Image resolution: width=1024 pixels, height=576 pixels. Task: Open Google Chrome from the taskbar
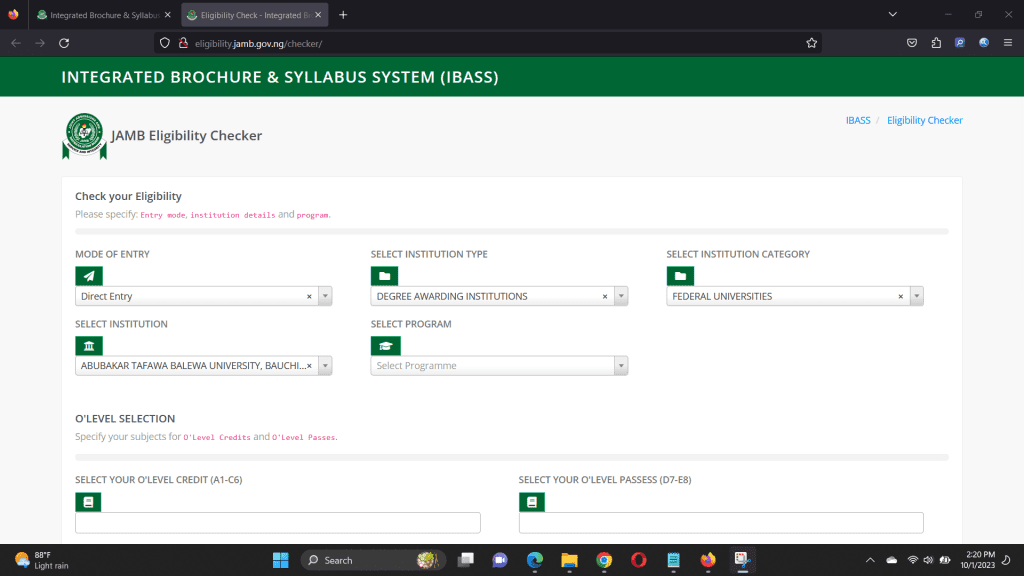[604, 560]
